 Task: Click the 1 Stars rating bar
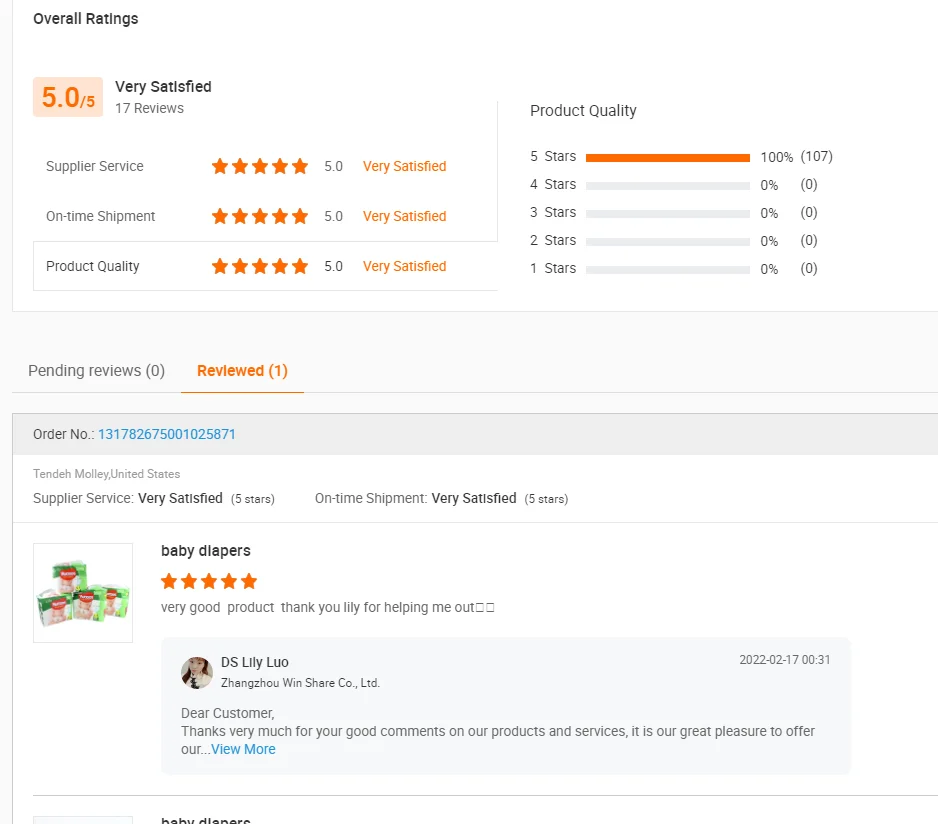coord(667,269)
